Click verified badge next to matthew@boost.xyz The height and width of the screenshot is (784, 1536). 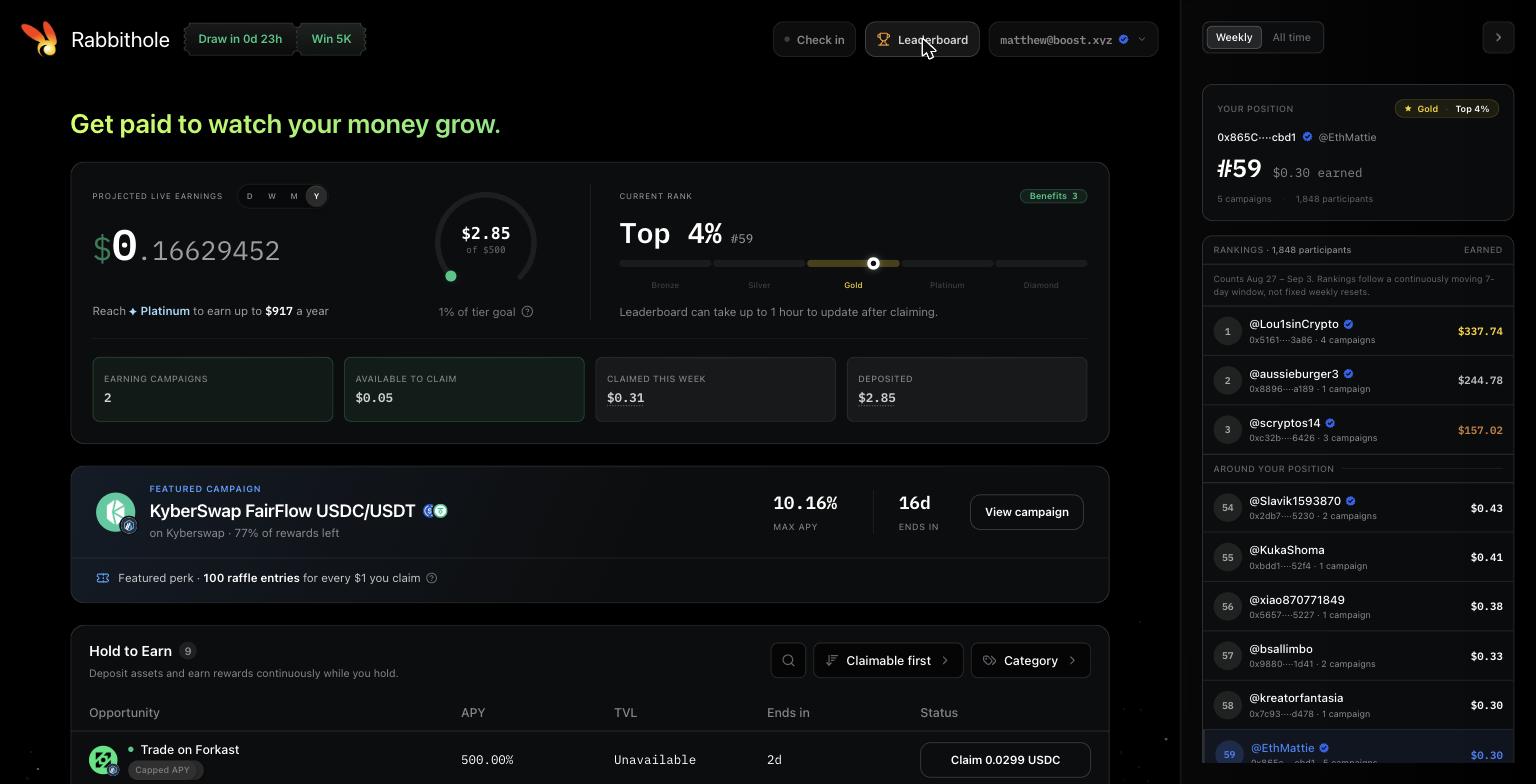[x=1123, y=40]
